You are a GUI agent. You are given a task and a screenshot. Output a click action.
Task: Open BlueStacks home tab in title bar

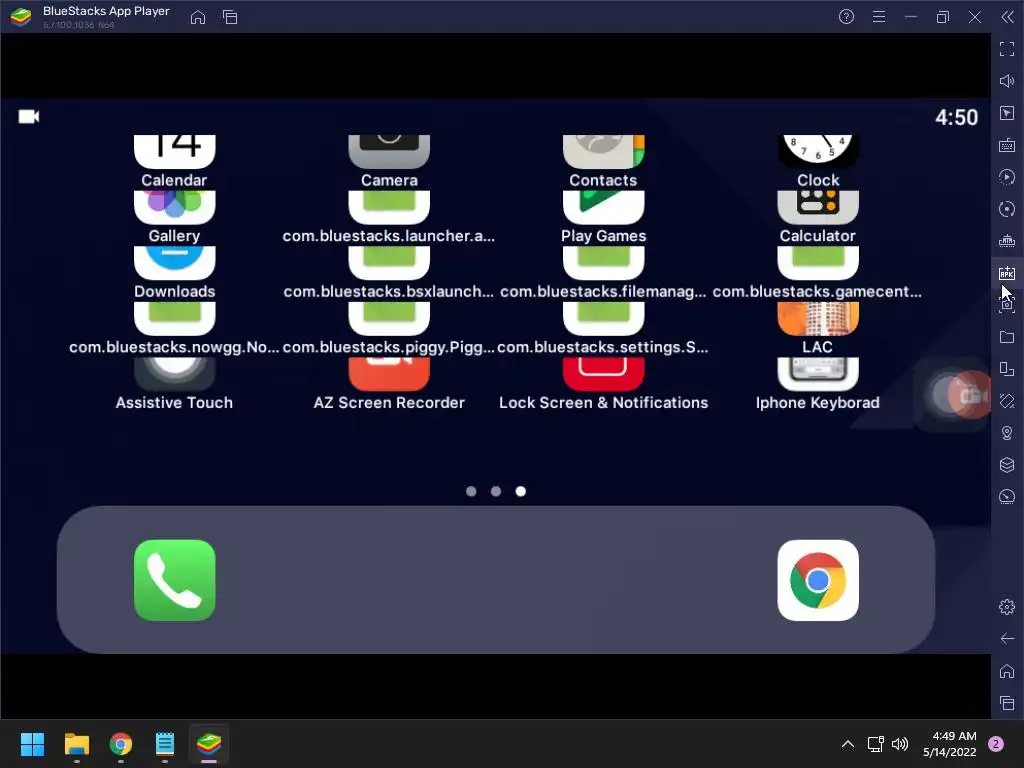pyautogui.click(x=198, y=17)
